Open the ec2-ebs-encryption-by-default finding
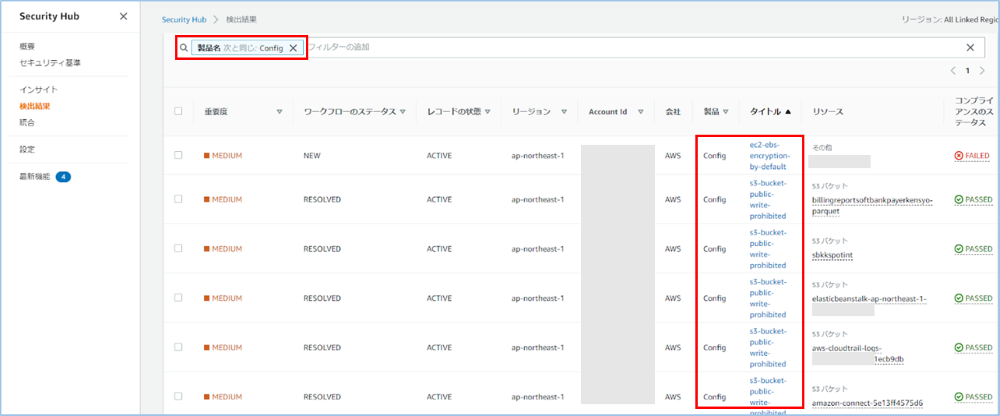The image size is (1000, 416). tap(769, 156)
